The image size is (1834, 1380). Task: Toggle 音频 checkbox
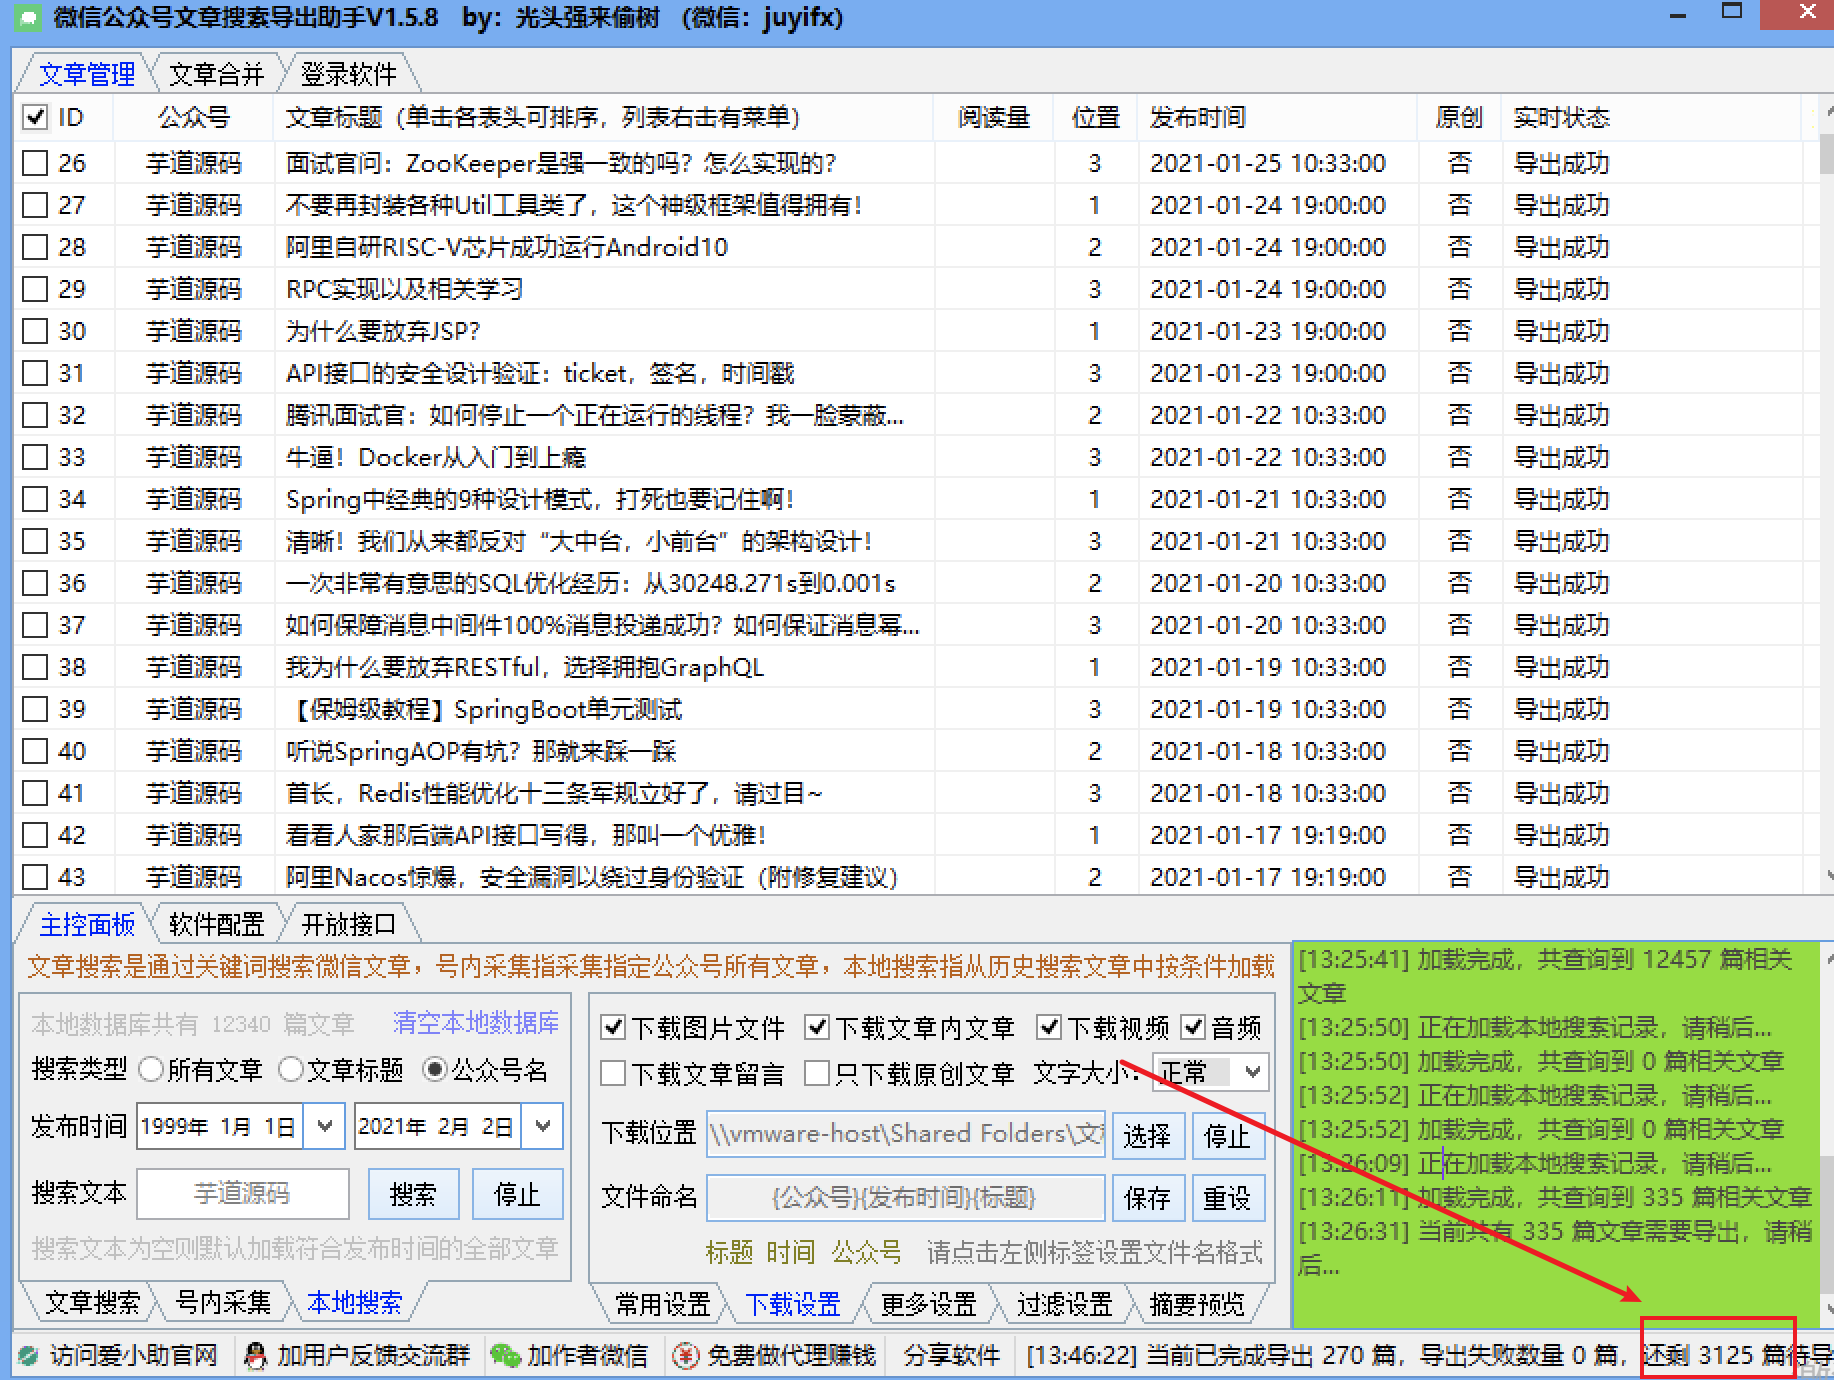pyautogui.click(x=1193, y=1028)
